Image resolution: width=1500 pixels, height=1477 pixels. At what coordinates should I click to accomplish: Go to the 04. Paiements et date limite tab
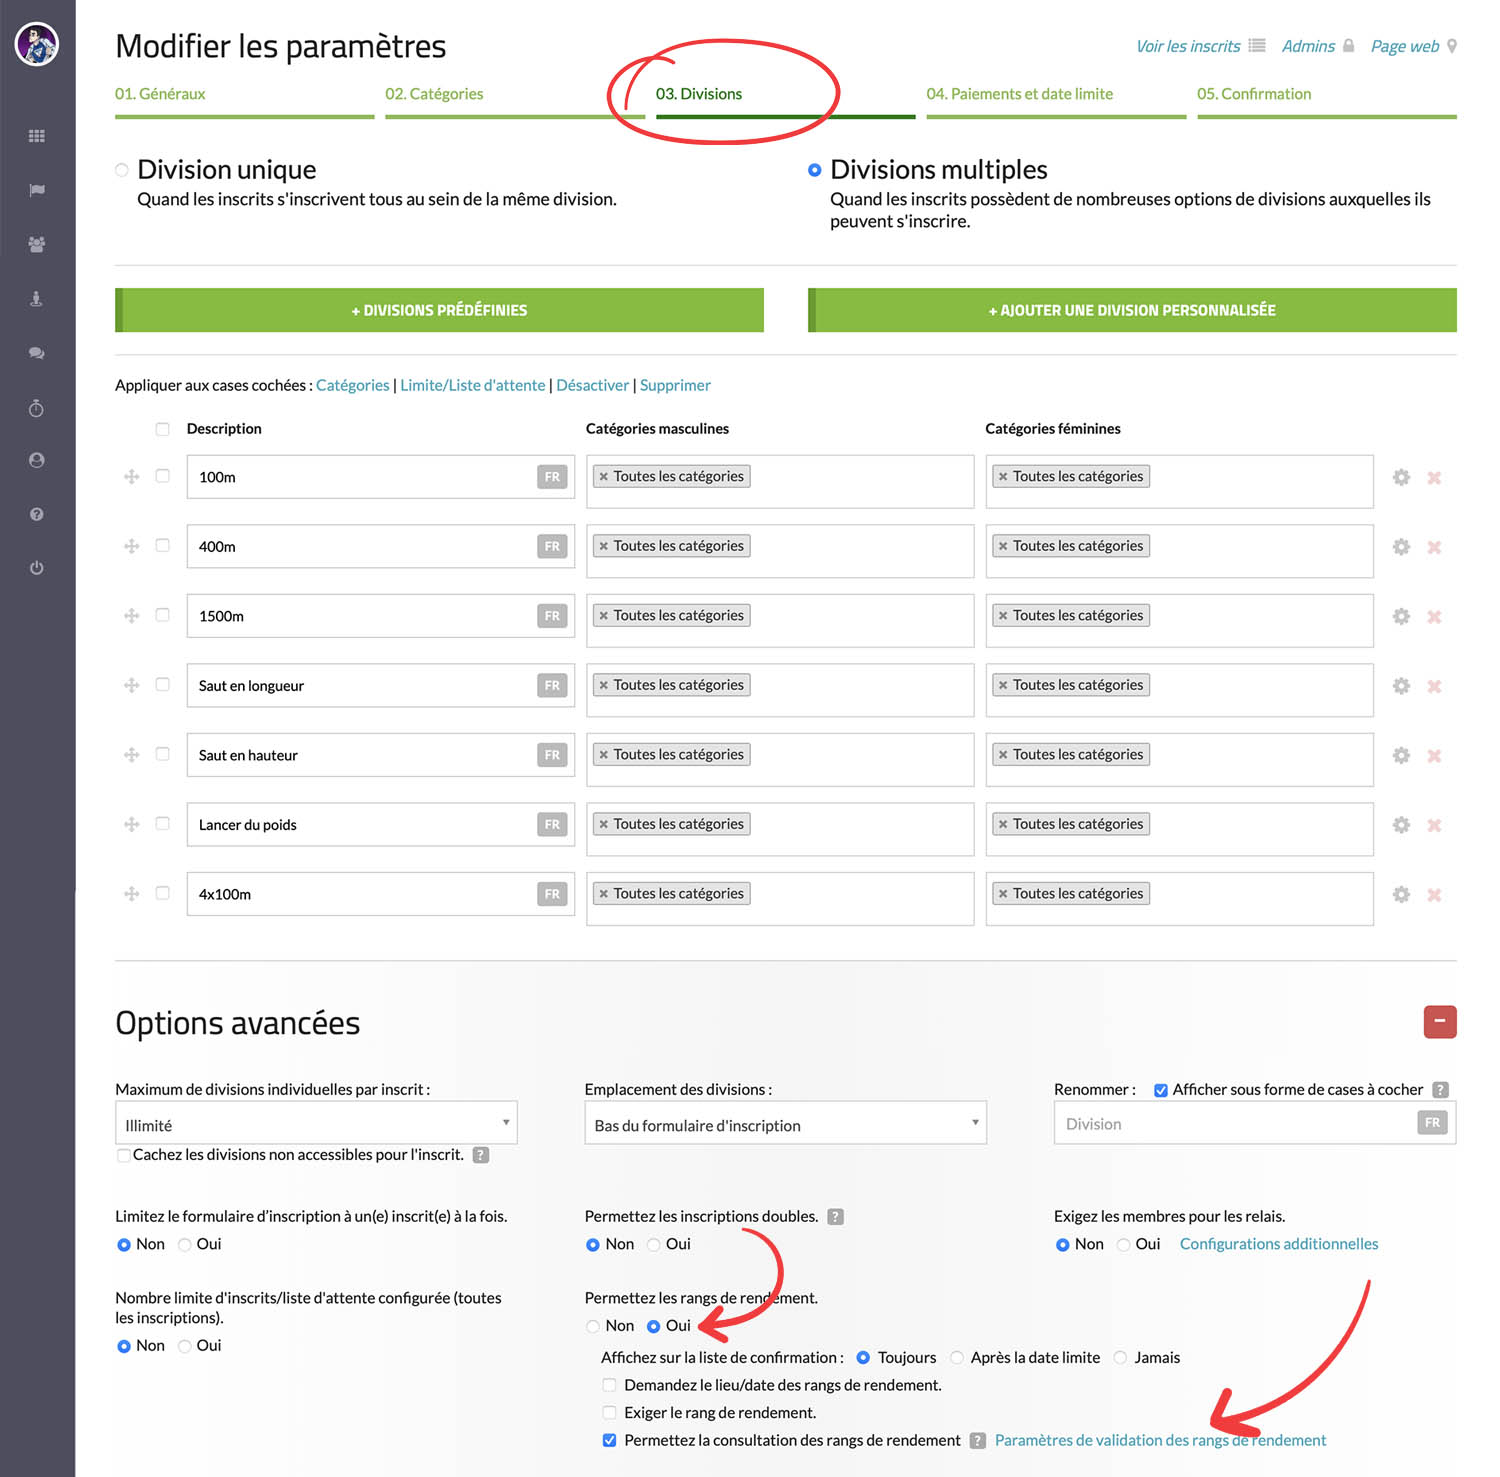click(x=1019, y=94)
